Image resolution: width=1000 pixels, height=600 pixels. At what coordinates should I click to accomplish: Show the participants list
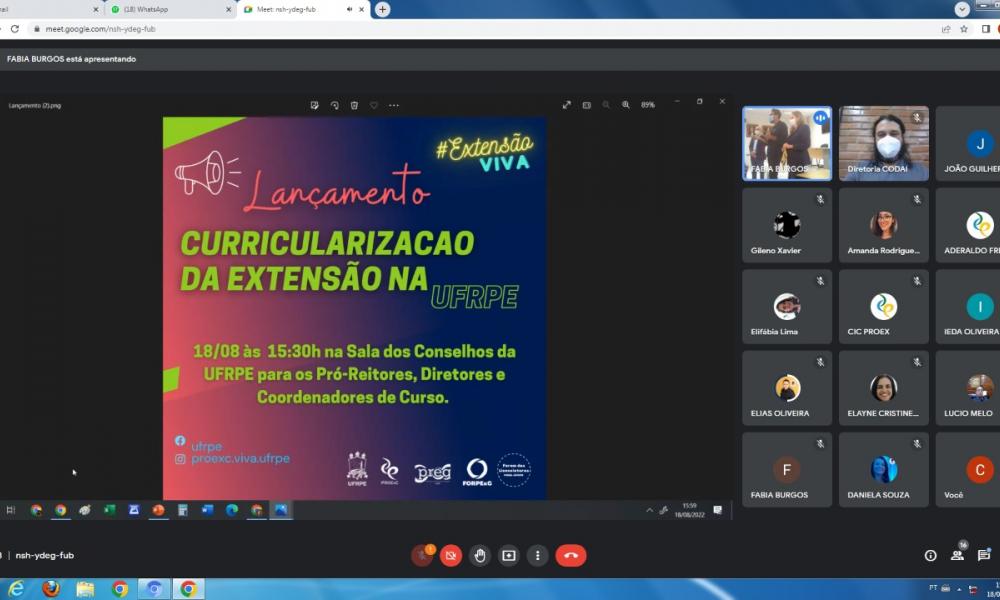[x=957, y=555]
